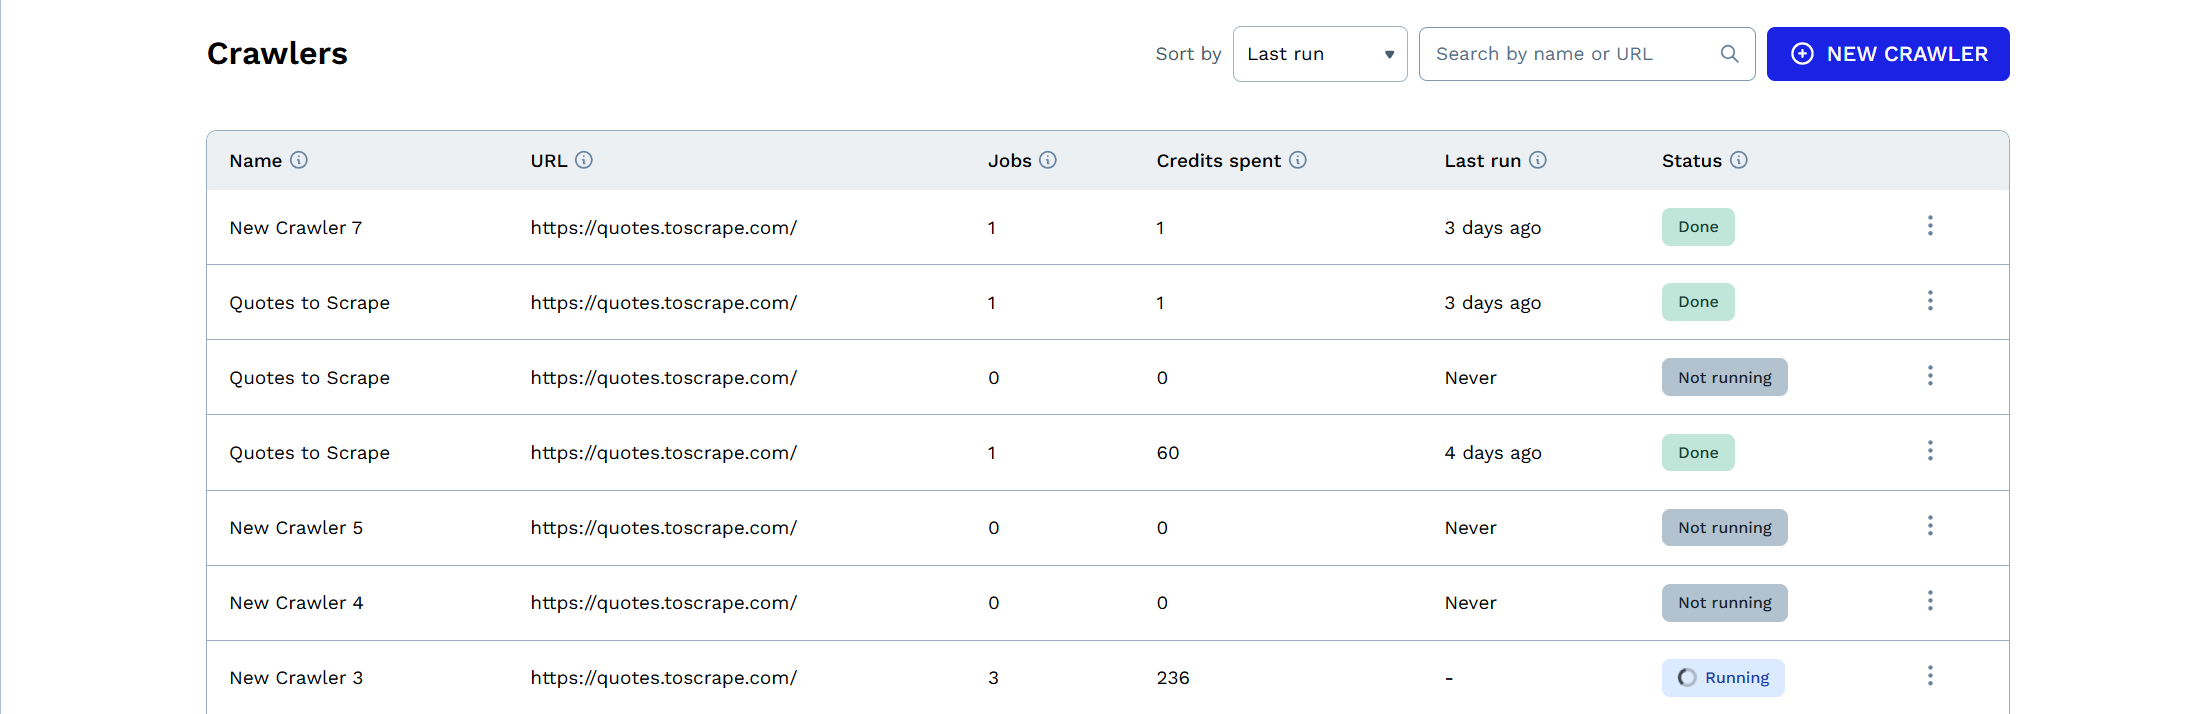Open the New Crawler 3 URL link
The width and height of the screenshot is (2205, 714).
[x=663, y=678]
